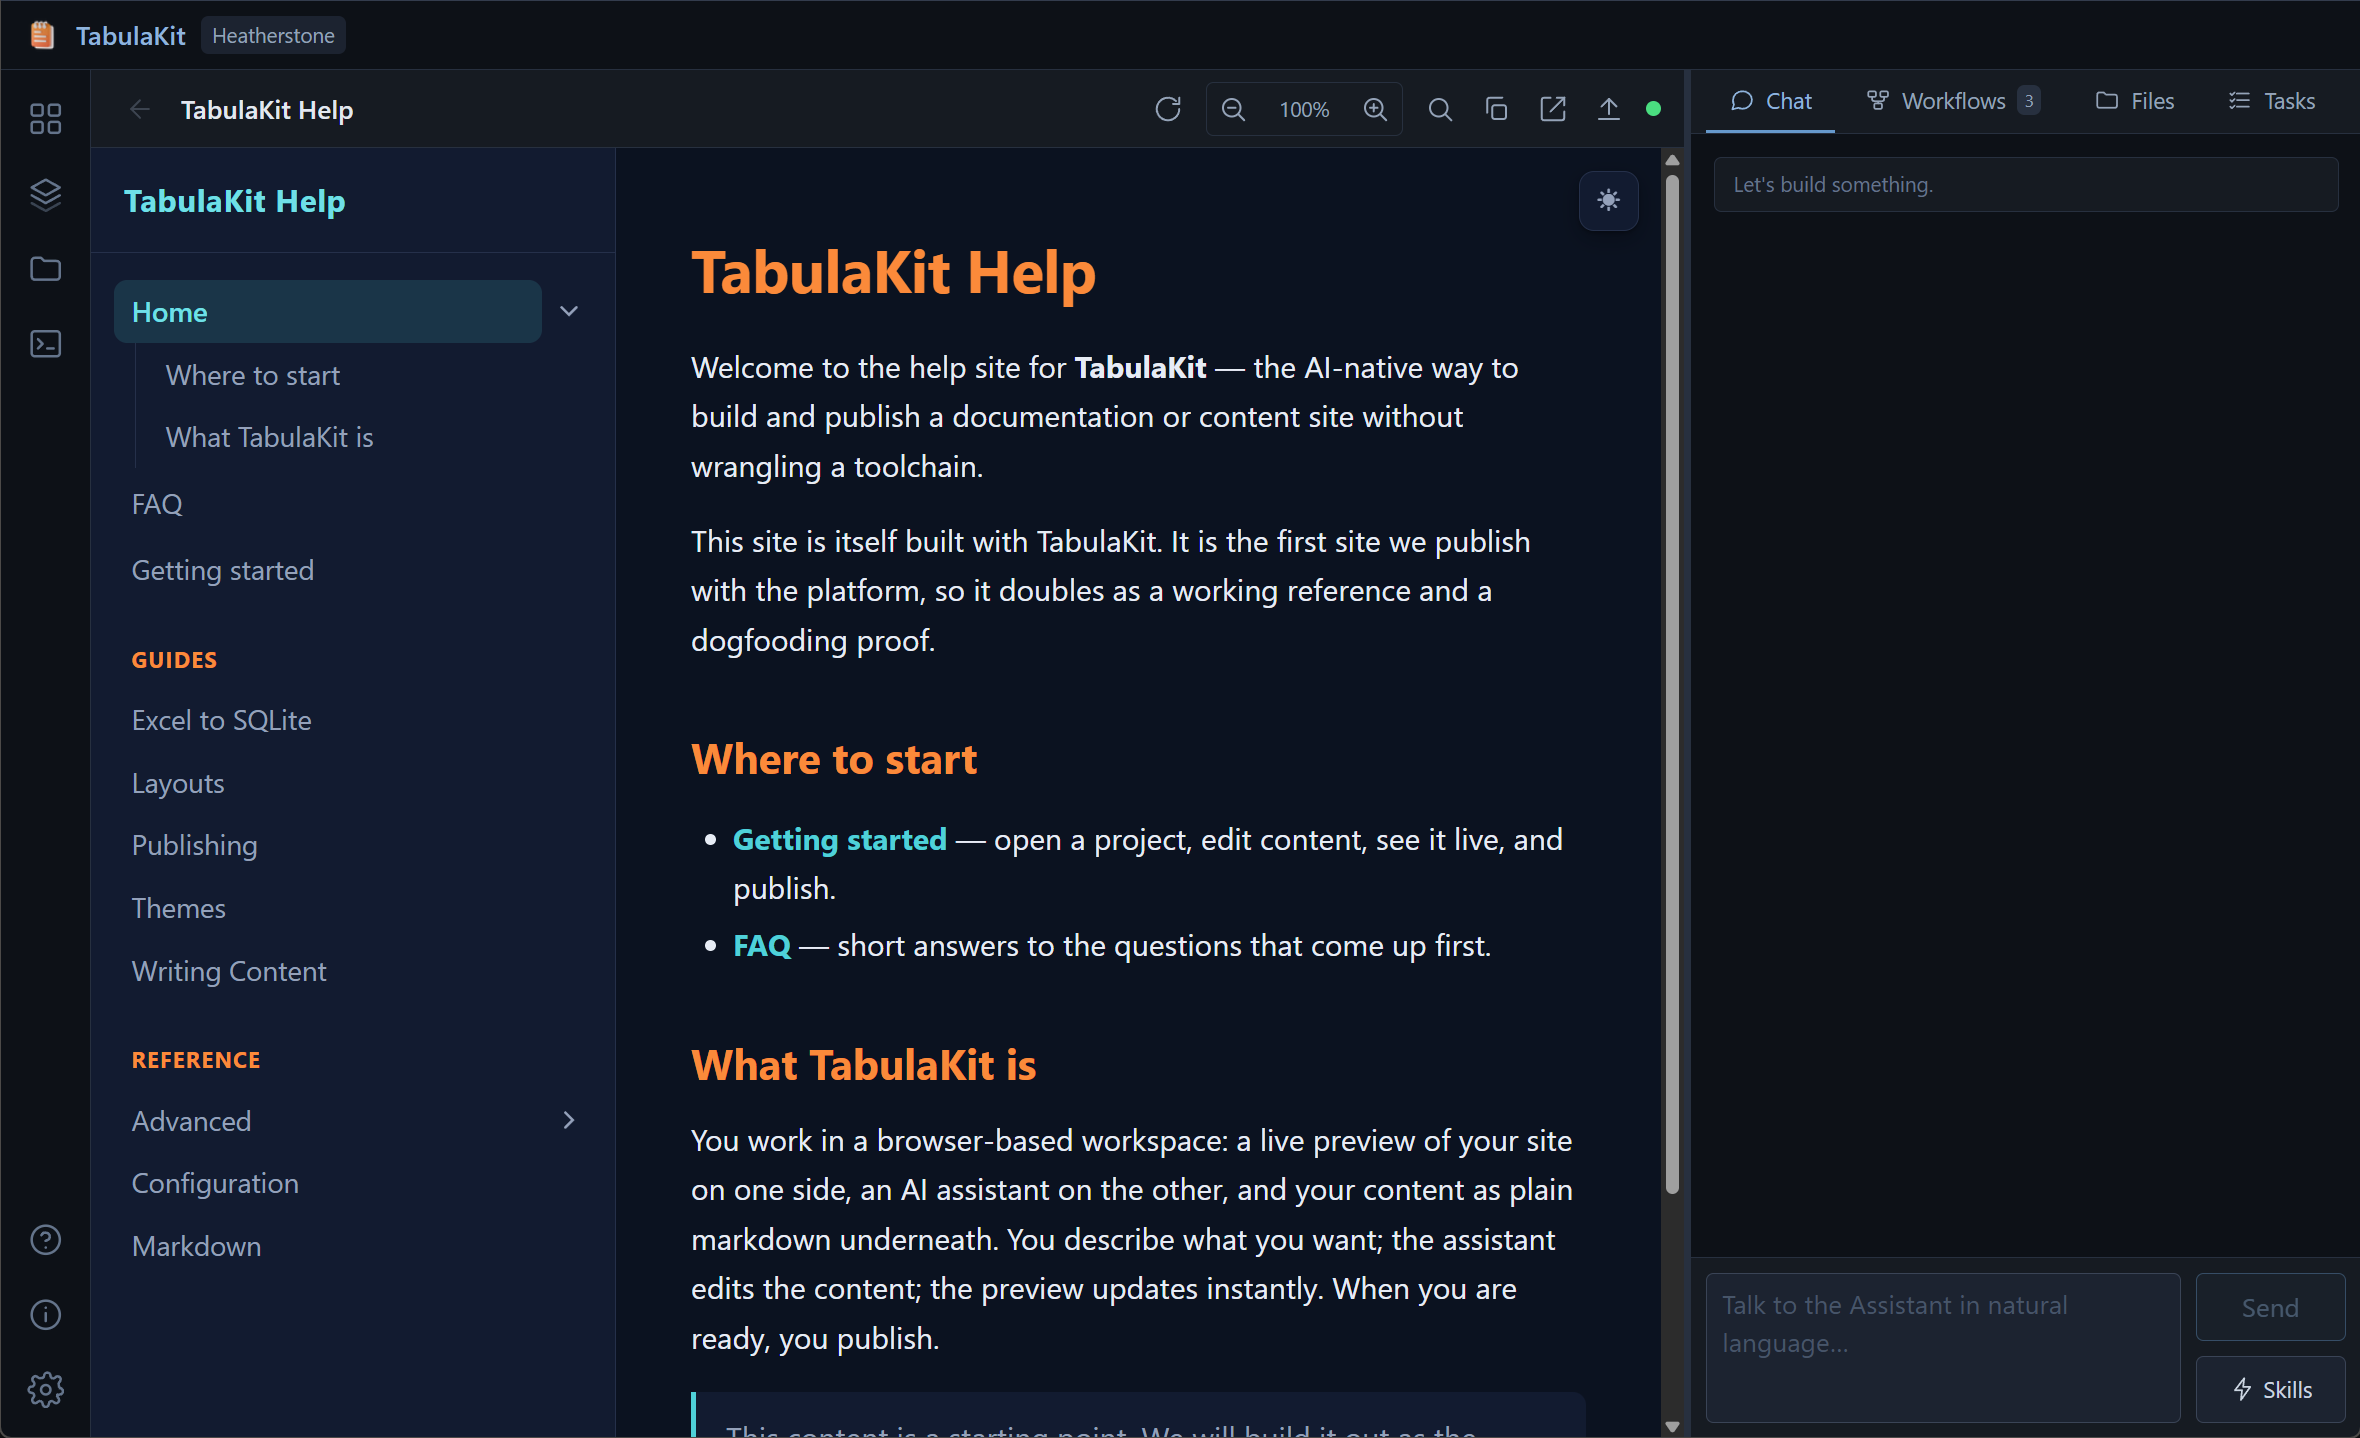Screen dimensions: 2360x1438
Task: Click the Workflows count badge 3
Action: point(2029,101)
